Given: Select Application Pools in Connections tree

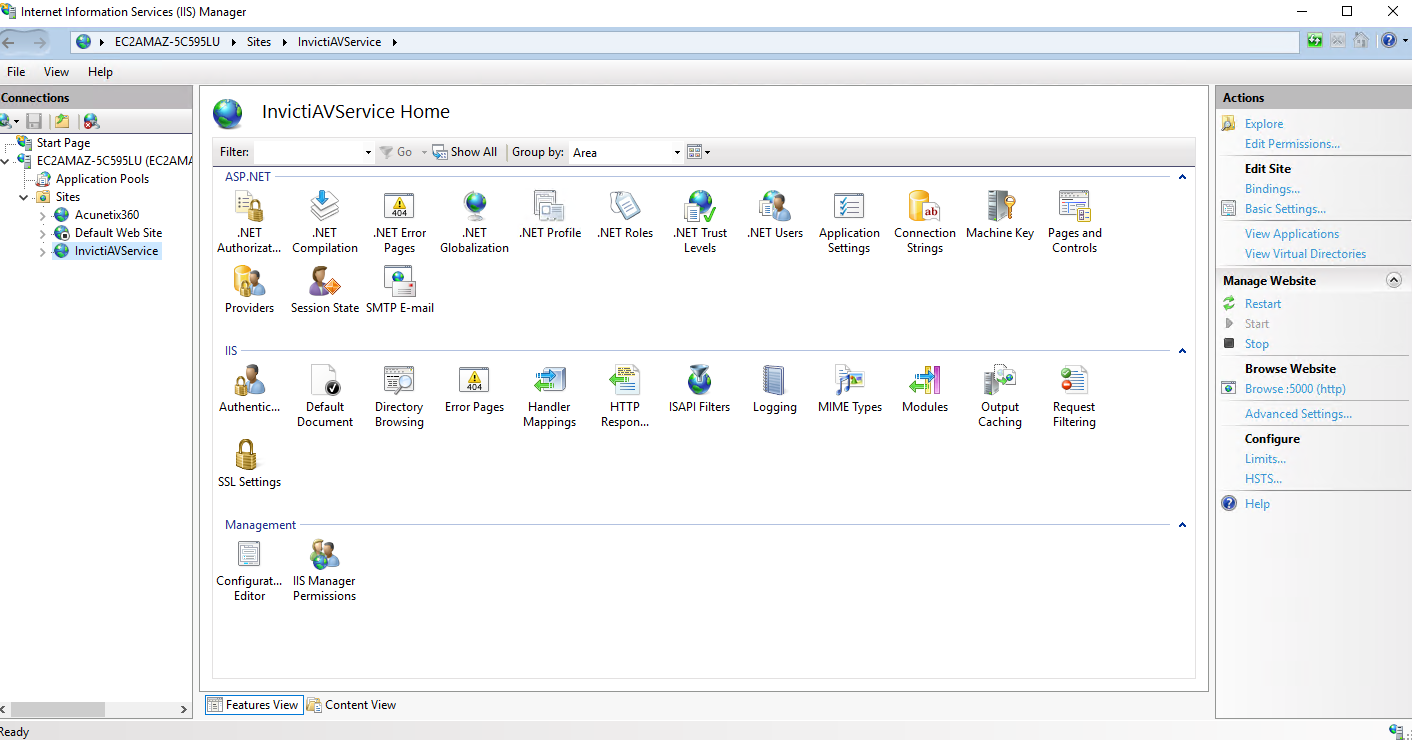Looking at the screenshot, I should pyautogui.click(x=102, y=179).
